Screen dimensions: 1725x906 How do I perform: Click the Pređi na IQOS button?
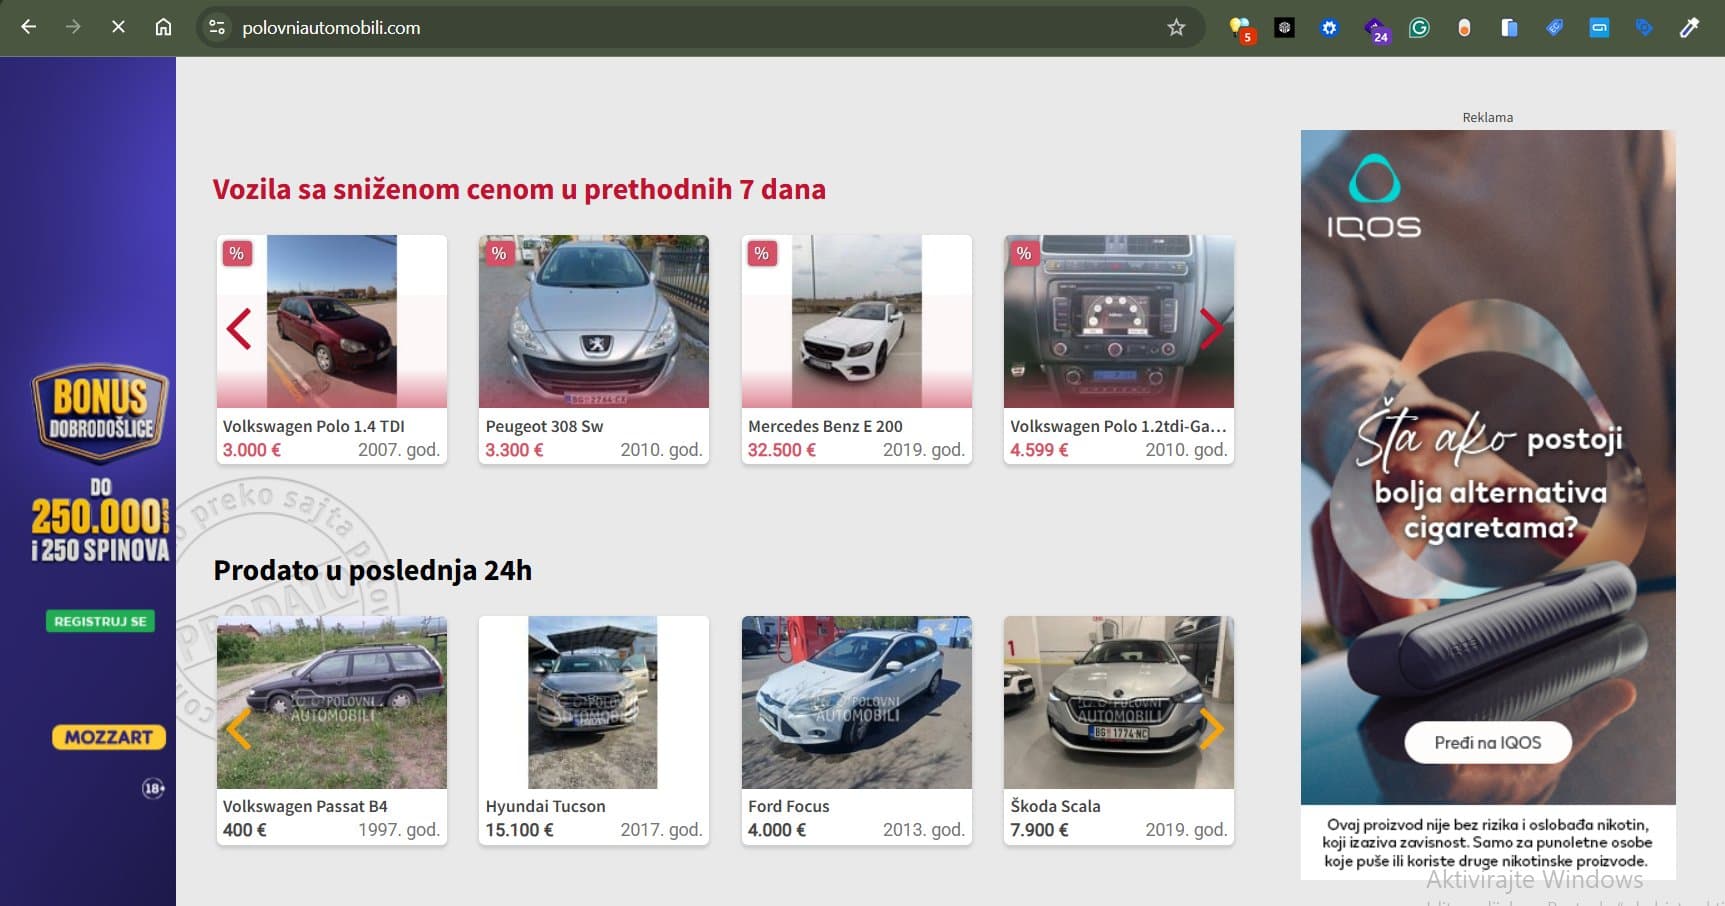click(1488, 742)
